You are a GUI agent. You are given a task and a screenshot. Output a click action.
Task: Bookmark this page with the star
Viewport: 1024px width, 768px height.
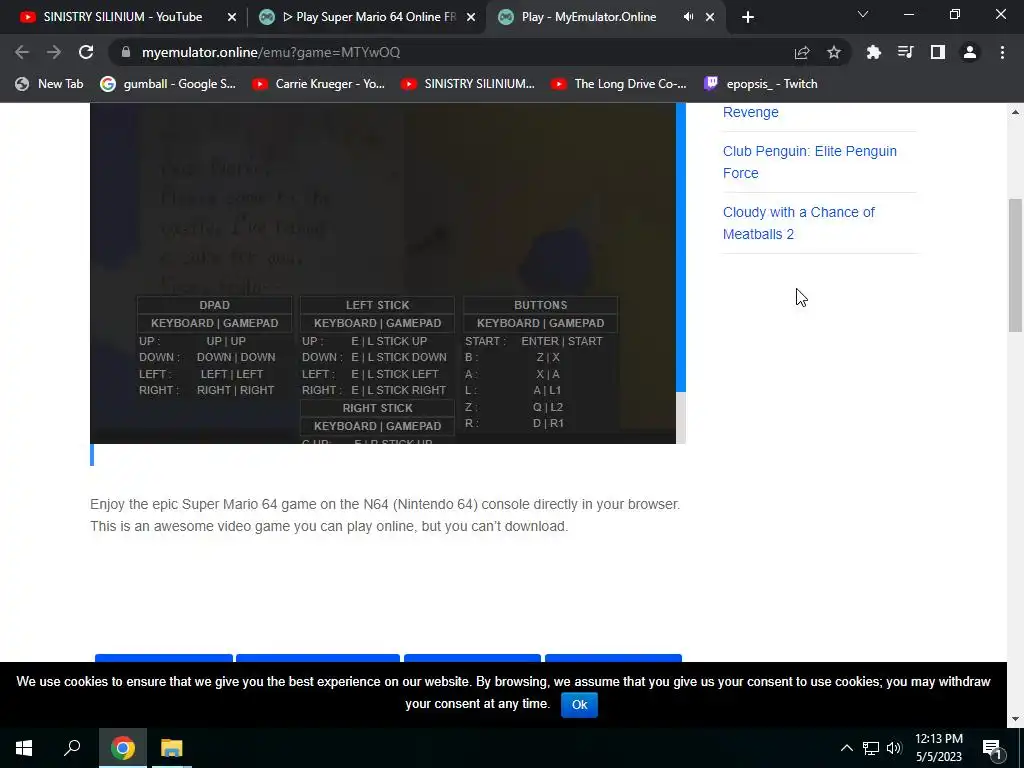[834, 52]
